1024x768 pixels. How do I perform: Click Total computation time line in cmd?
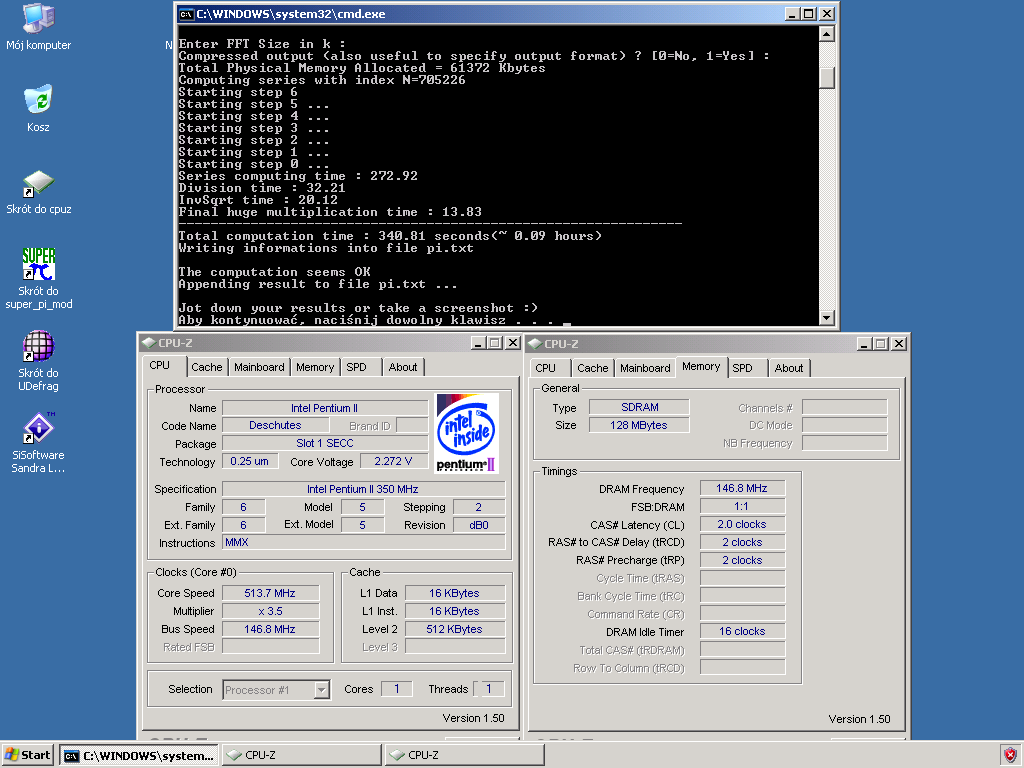click(x=390, y=236)
